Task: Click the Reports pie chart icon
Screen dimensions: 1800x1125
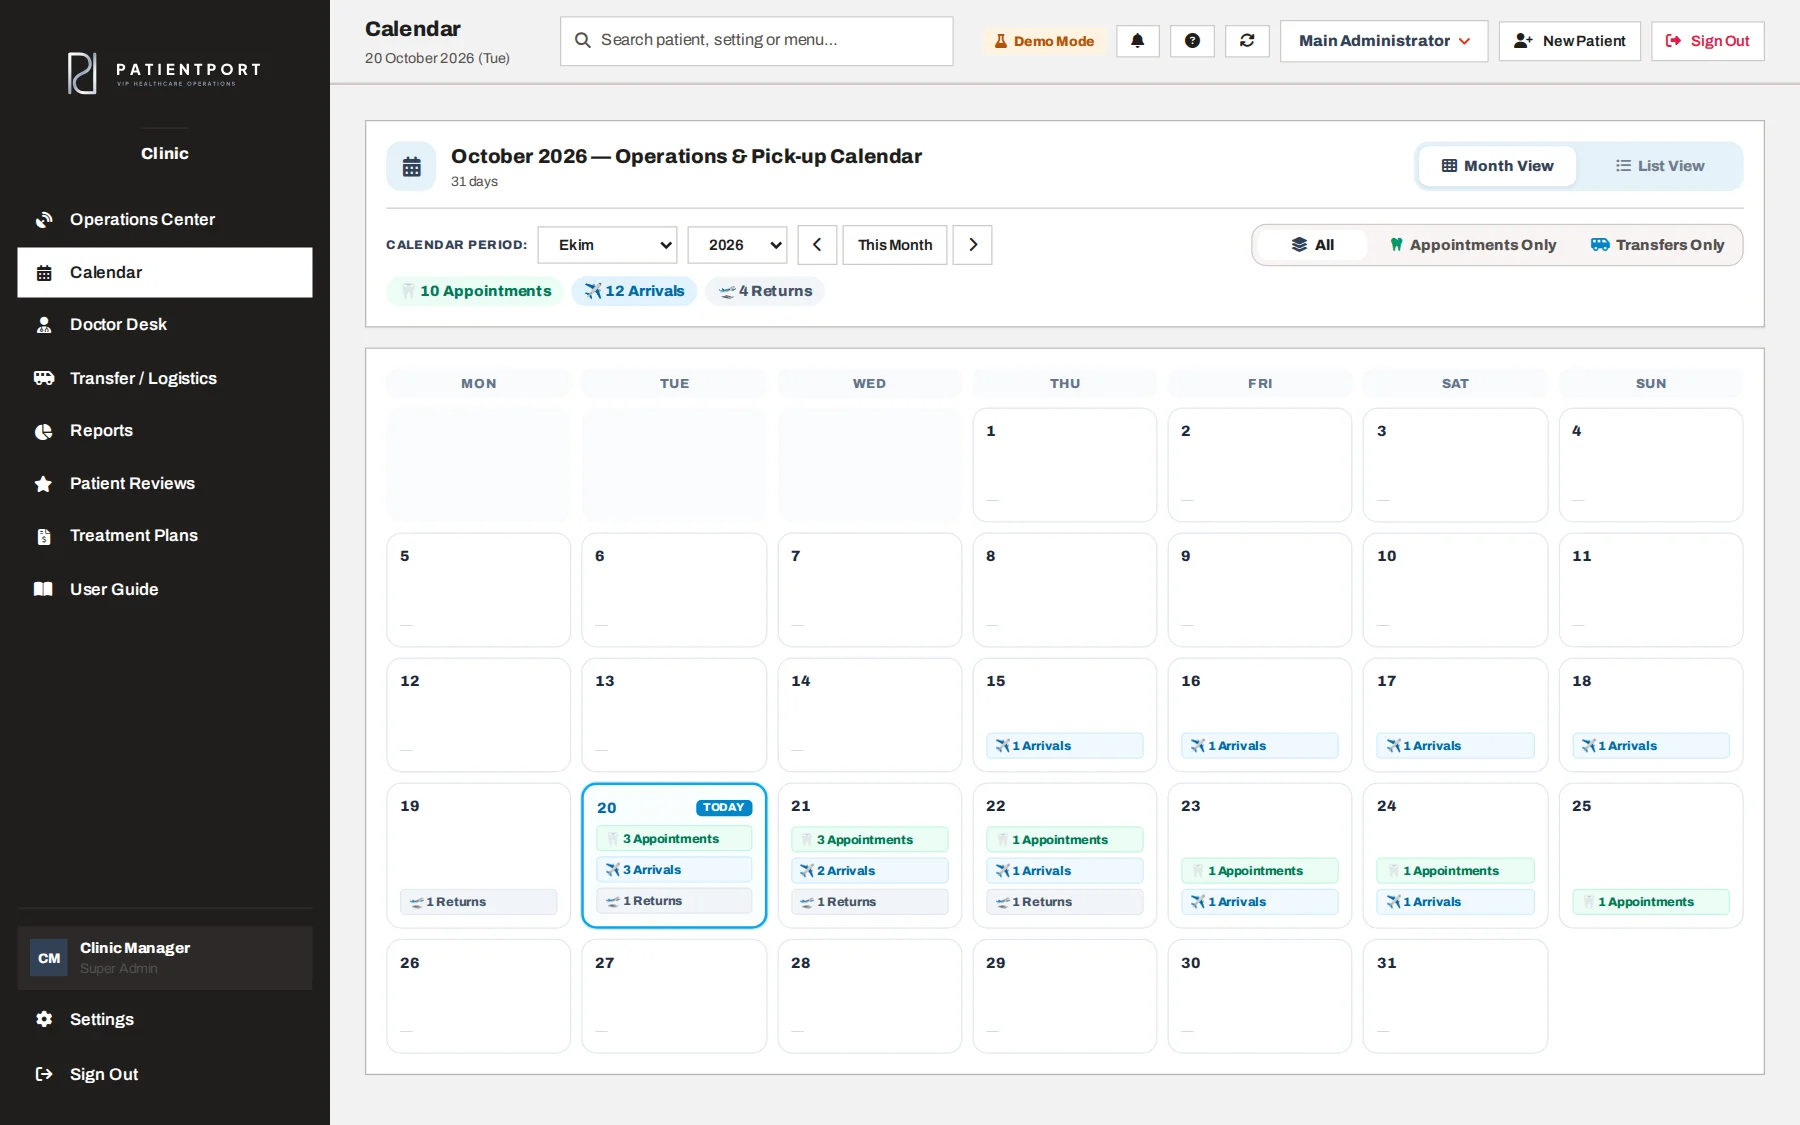Action: tap(44, 431)
